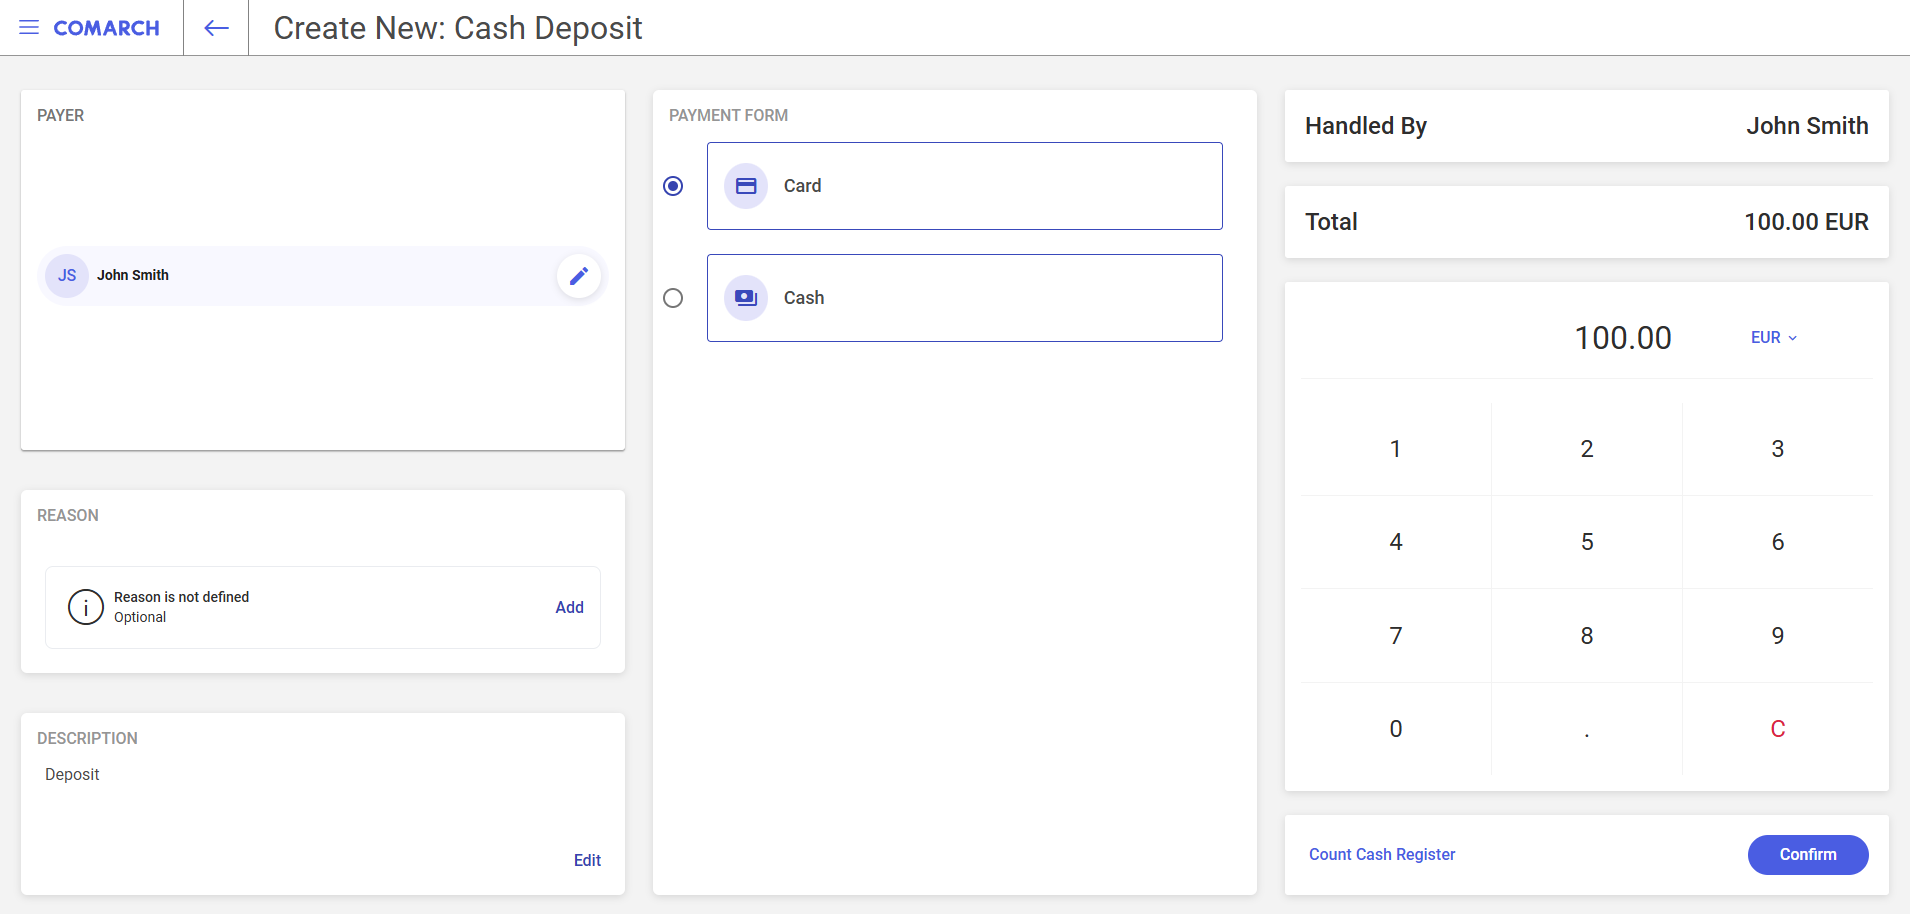Click Edit in the Description section

point(587,860)
